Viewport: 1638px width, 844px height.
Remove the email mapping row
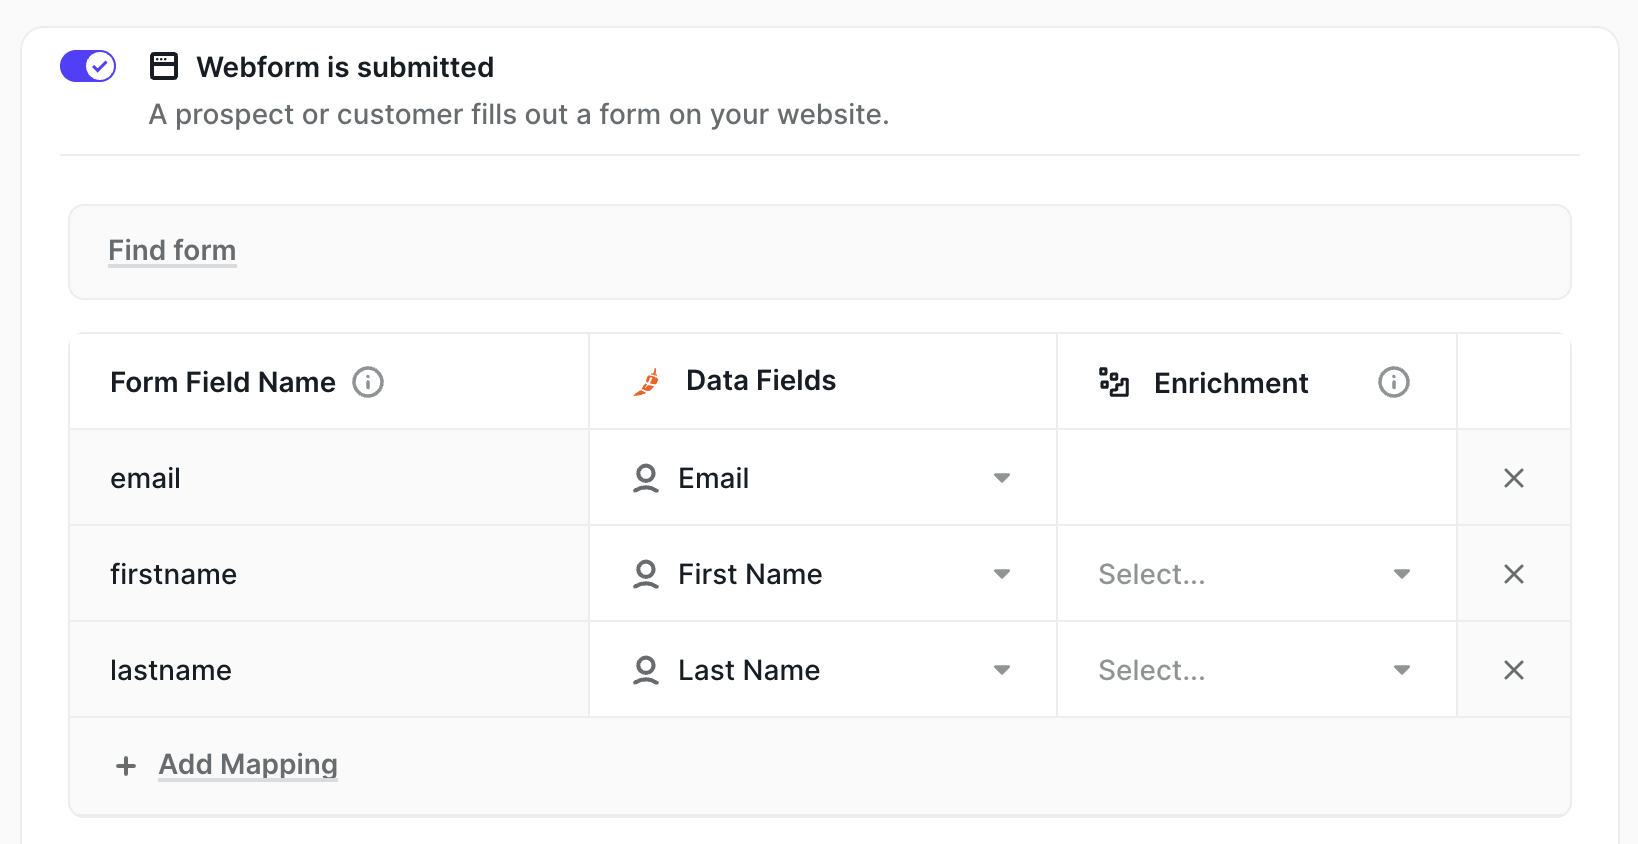pos(1513,478)
